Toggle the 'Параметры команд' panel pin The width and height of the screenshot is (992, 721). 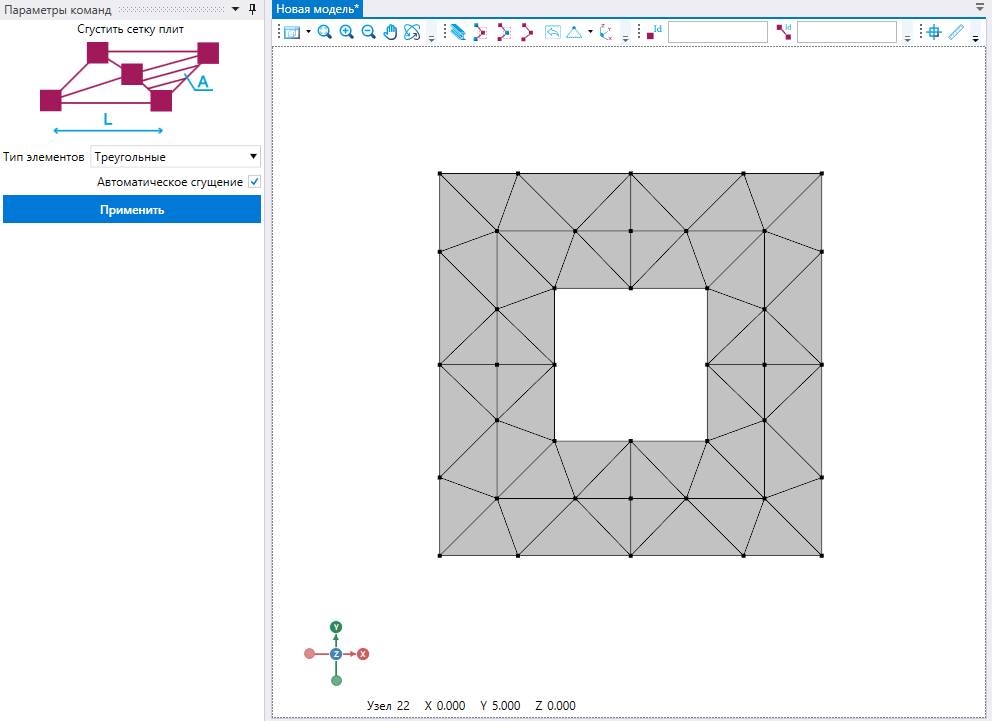point(252,9)
